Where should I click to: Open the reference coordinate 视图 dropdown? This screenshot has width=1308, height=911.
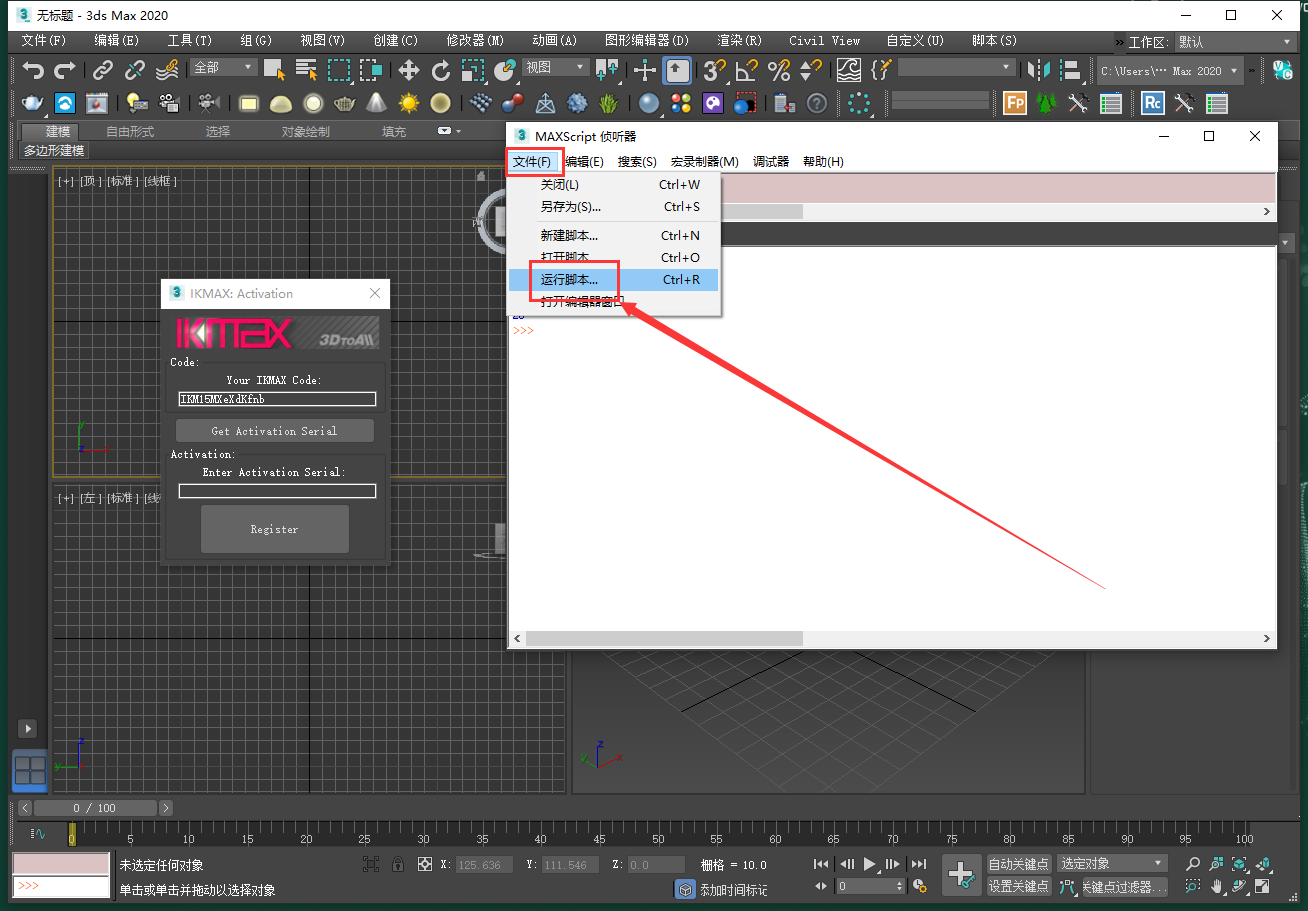(x=556, y=67)
